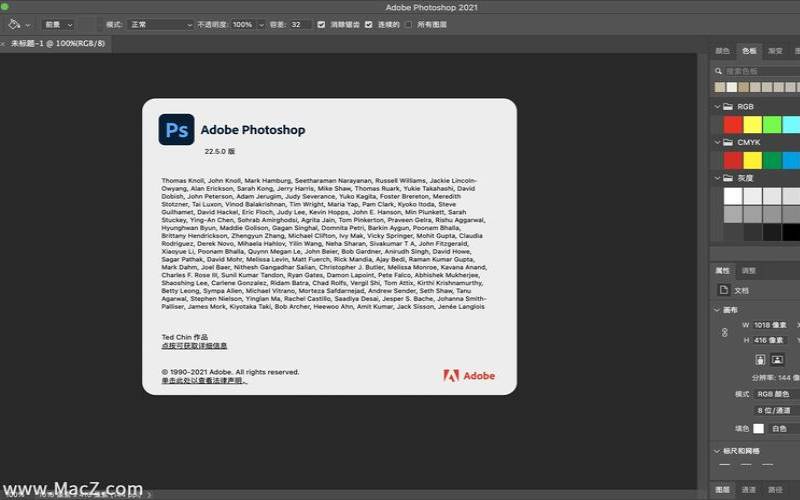Click the 点按可获取详细信息 link

point(194,345)
